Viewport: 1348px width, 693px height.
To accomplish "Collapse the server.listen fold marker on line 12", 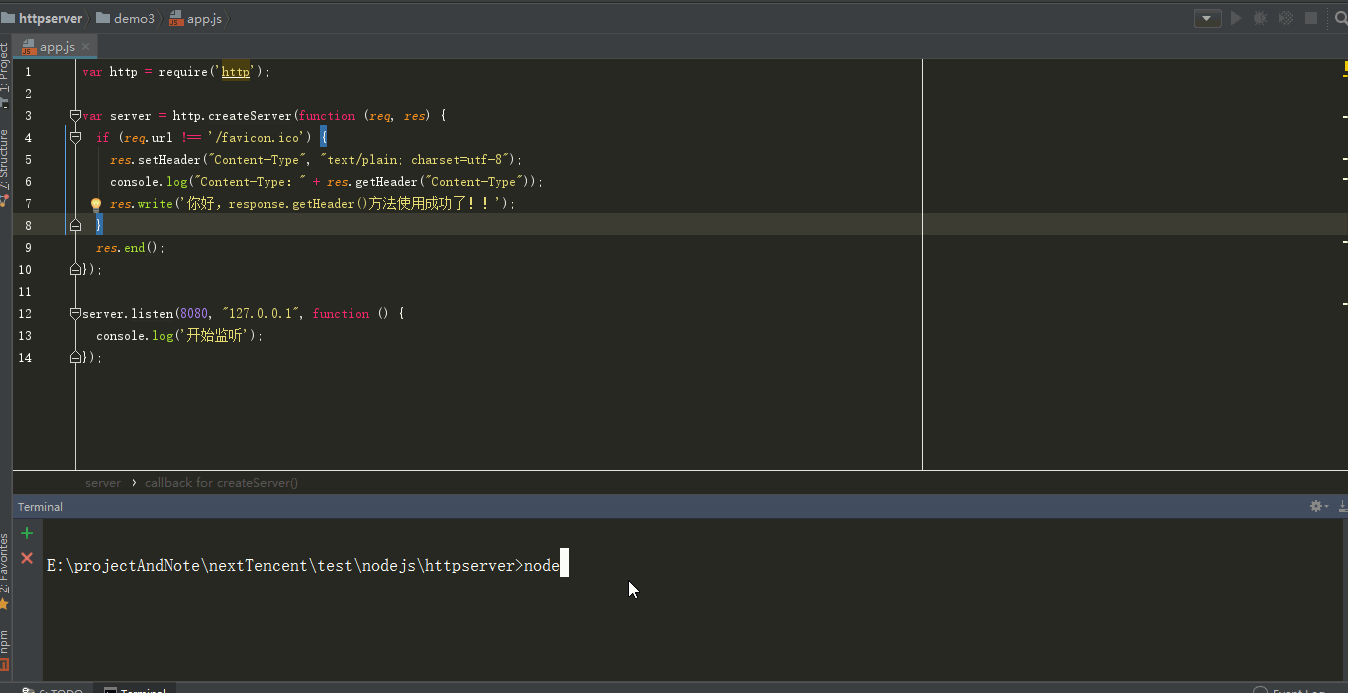I will click(x=75, y=314).
